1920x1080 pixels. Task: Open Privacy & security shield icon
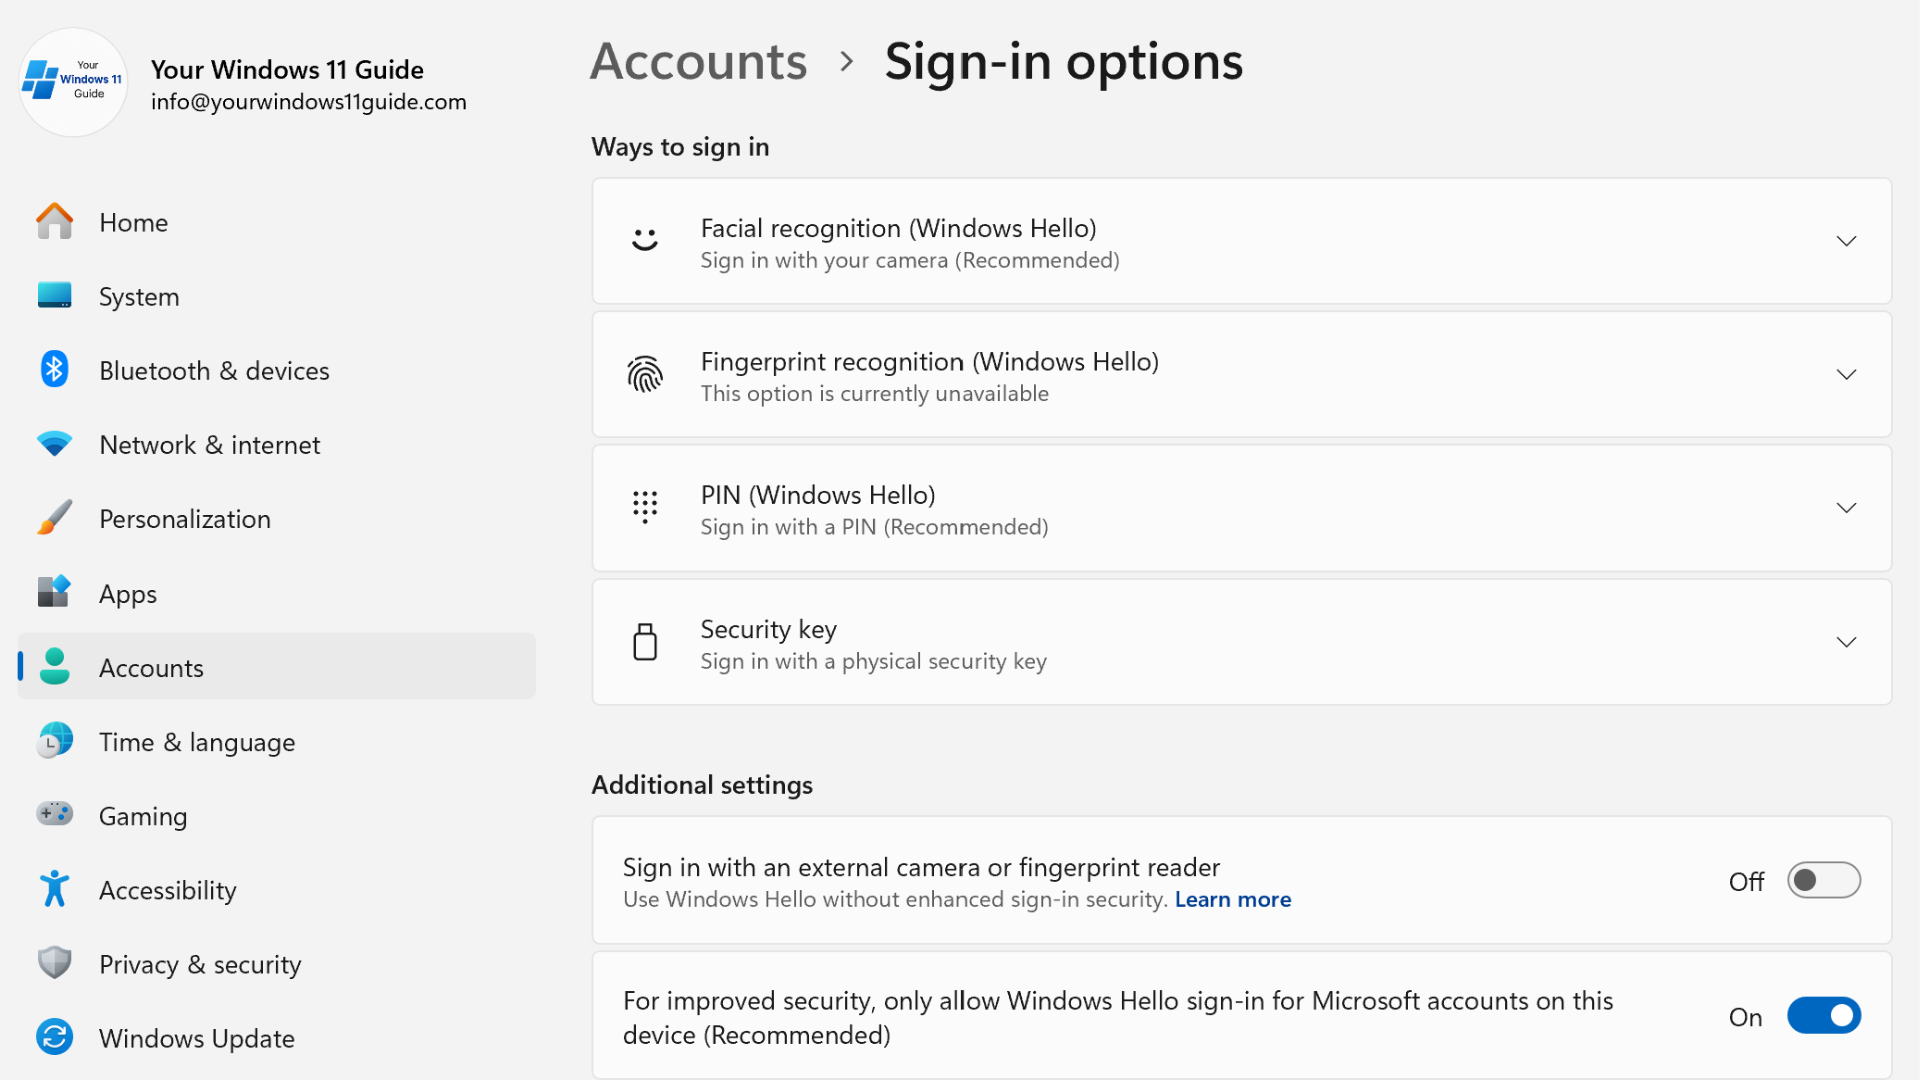pos(54,962)
